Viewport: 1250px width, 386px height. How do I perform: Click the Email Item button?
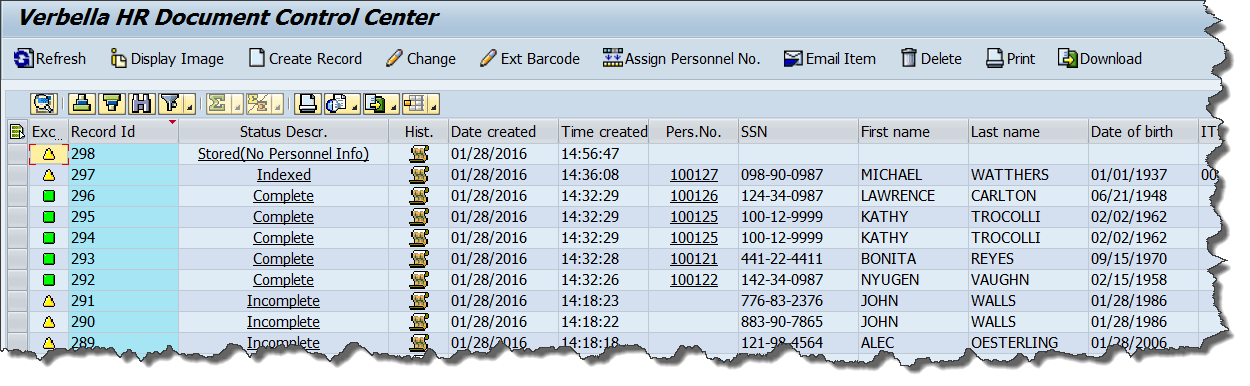830,59
